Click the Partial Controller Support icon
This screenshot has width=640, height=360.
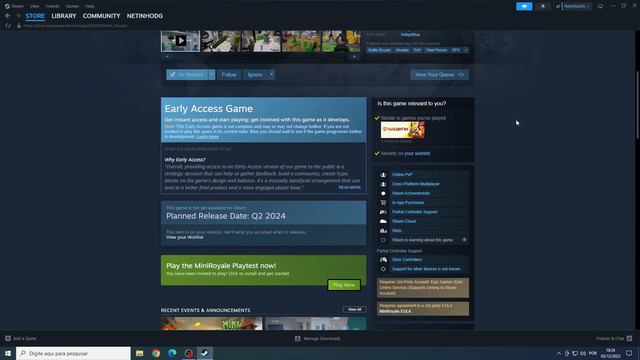click(383, 212)
